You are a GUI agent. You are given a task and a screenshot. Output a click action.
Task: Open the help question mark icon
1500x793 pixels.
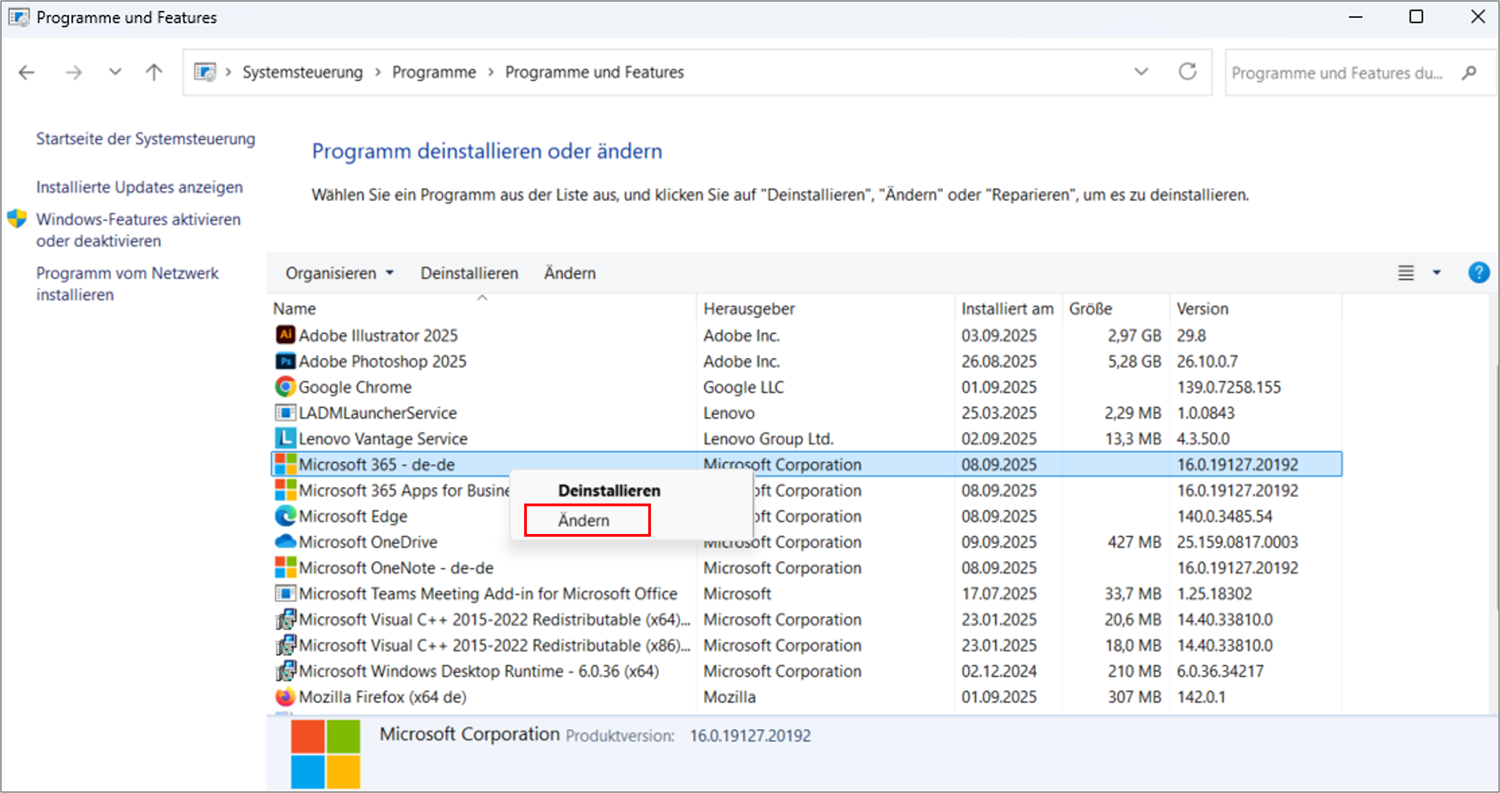pos(1479,273)
